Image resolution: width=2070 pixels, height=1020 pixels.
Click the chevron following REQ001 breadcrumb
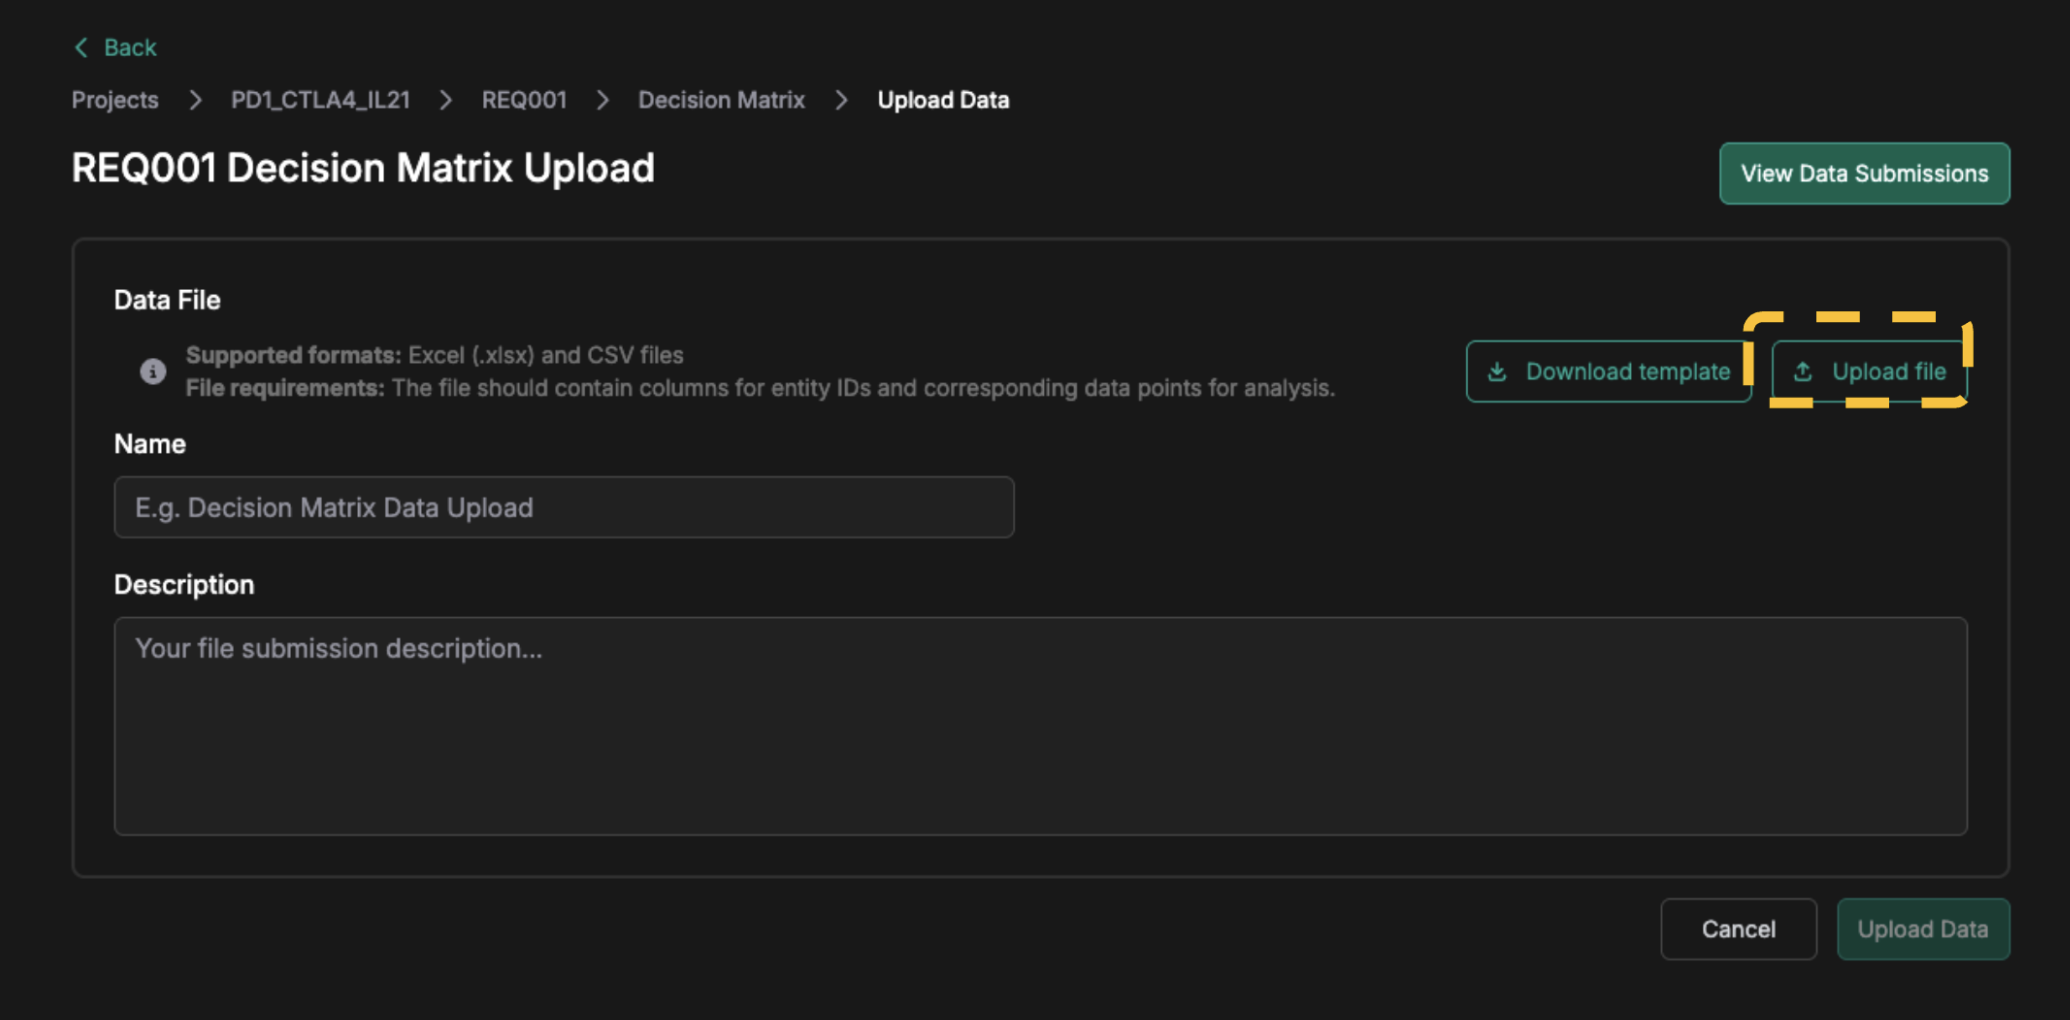[x=603, y=100]
